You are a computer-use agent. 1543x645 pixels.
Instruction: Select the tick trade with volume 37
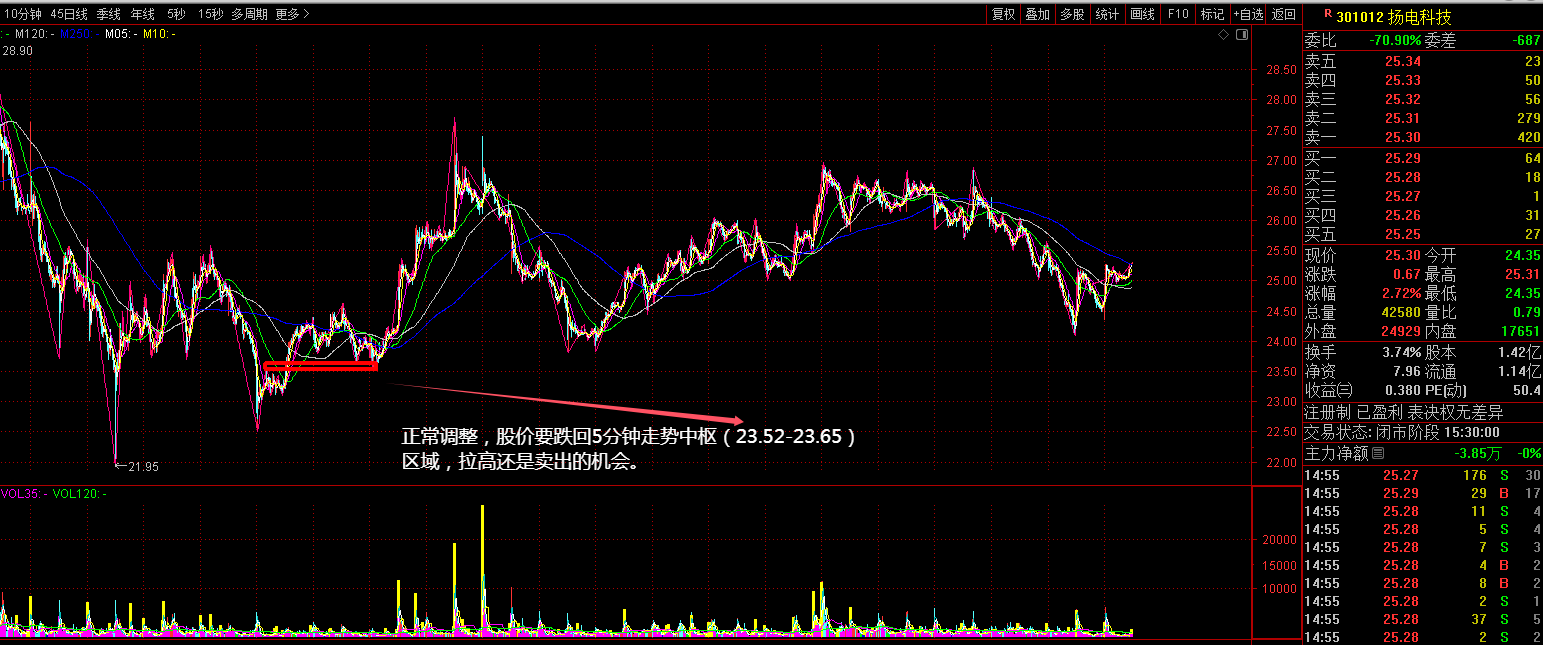point(1423,619)
